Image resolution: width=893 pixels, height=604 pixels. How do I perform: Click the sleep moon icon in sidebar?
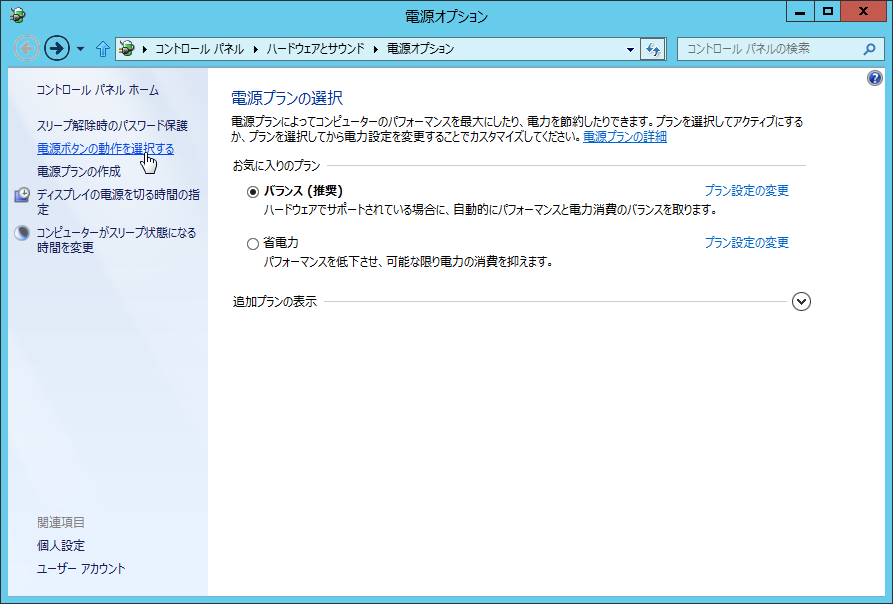(22, 233)
